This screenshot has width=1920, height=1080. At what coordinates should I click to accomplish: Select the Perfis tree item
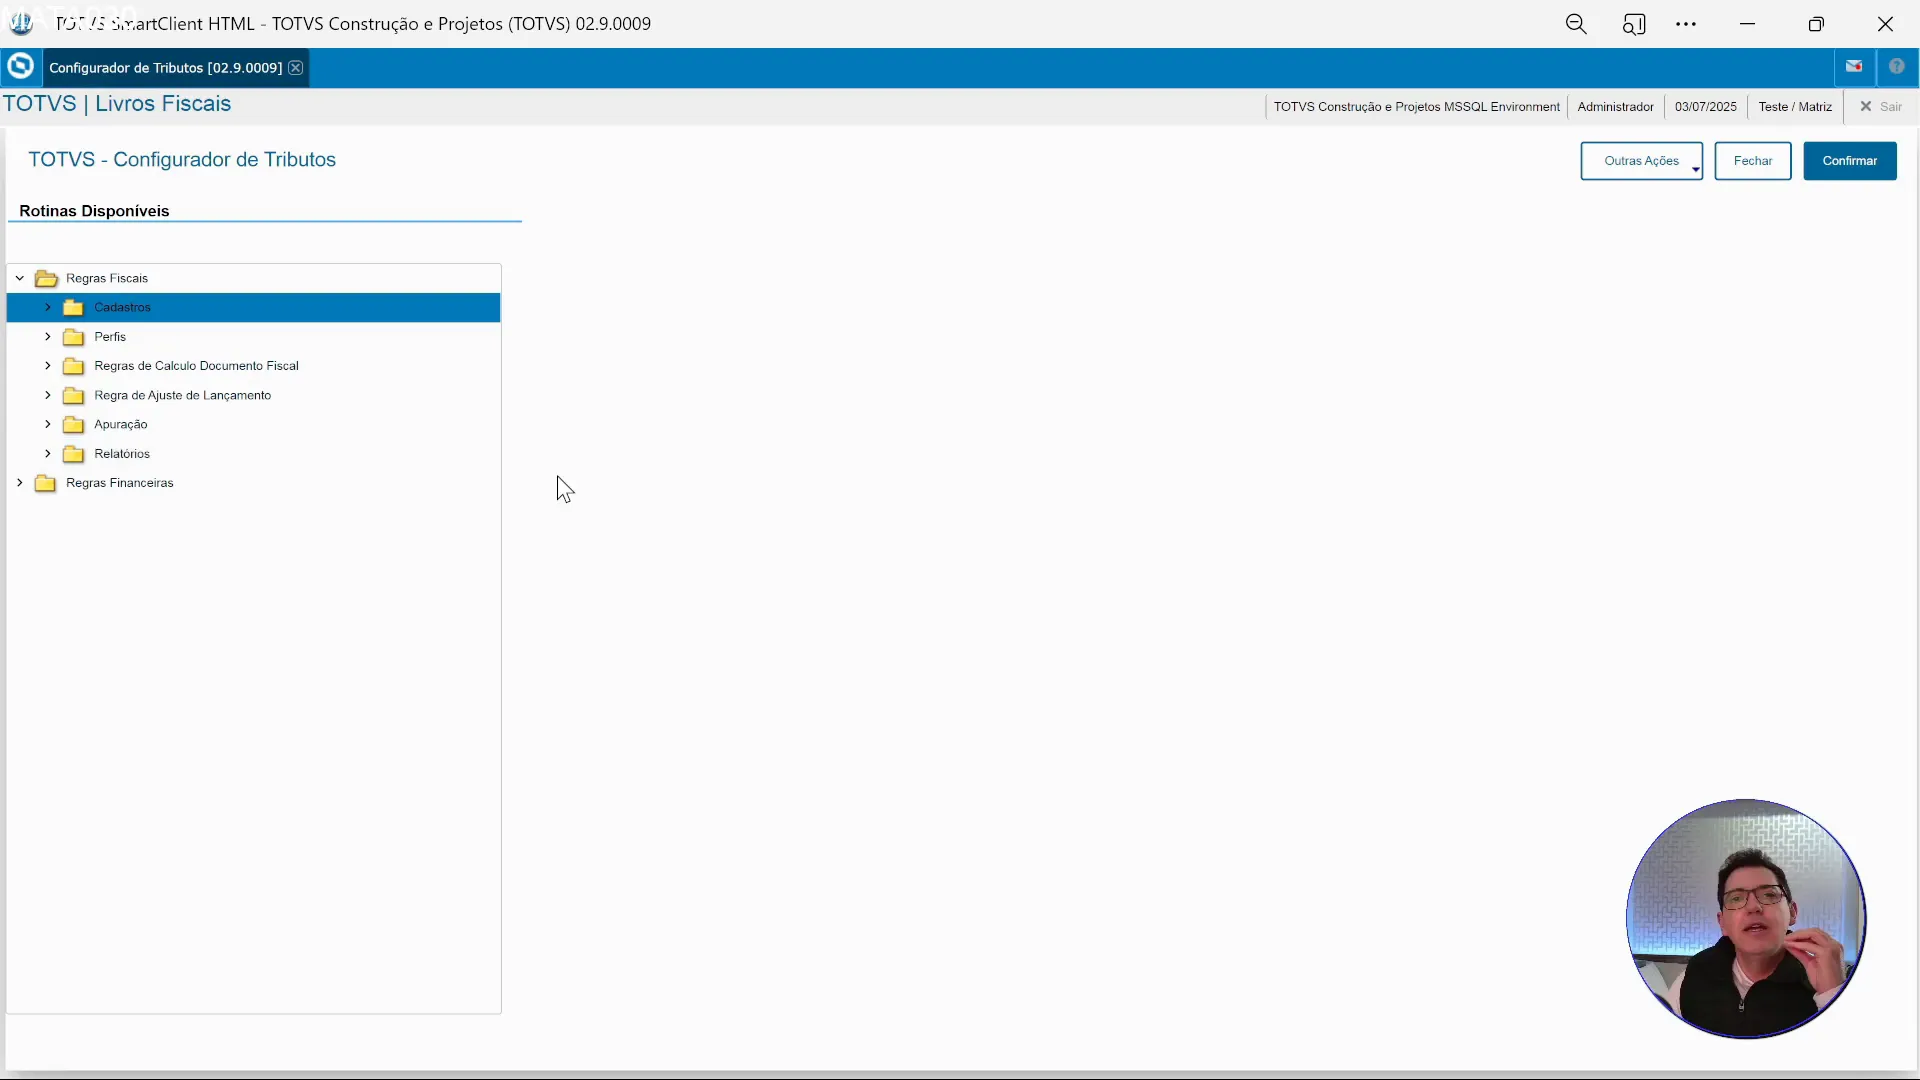tap(110, 337)
